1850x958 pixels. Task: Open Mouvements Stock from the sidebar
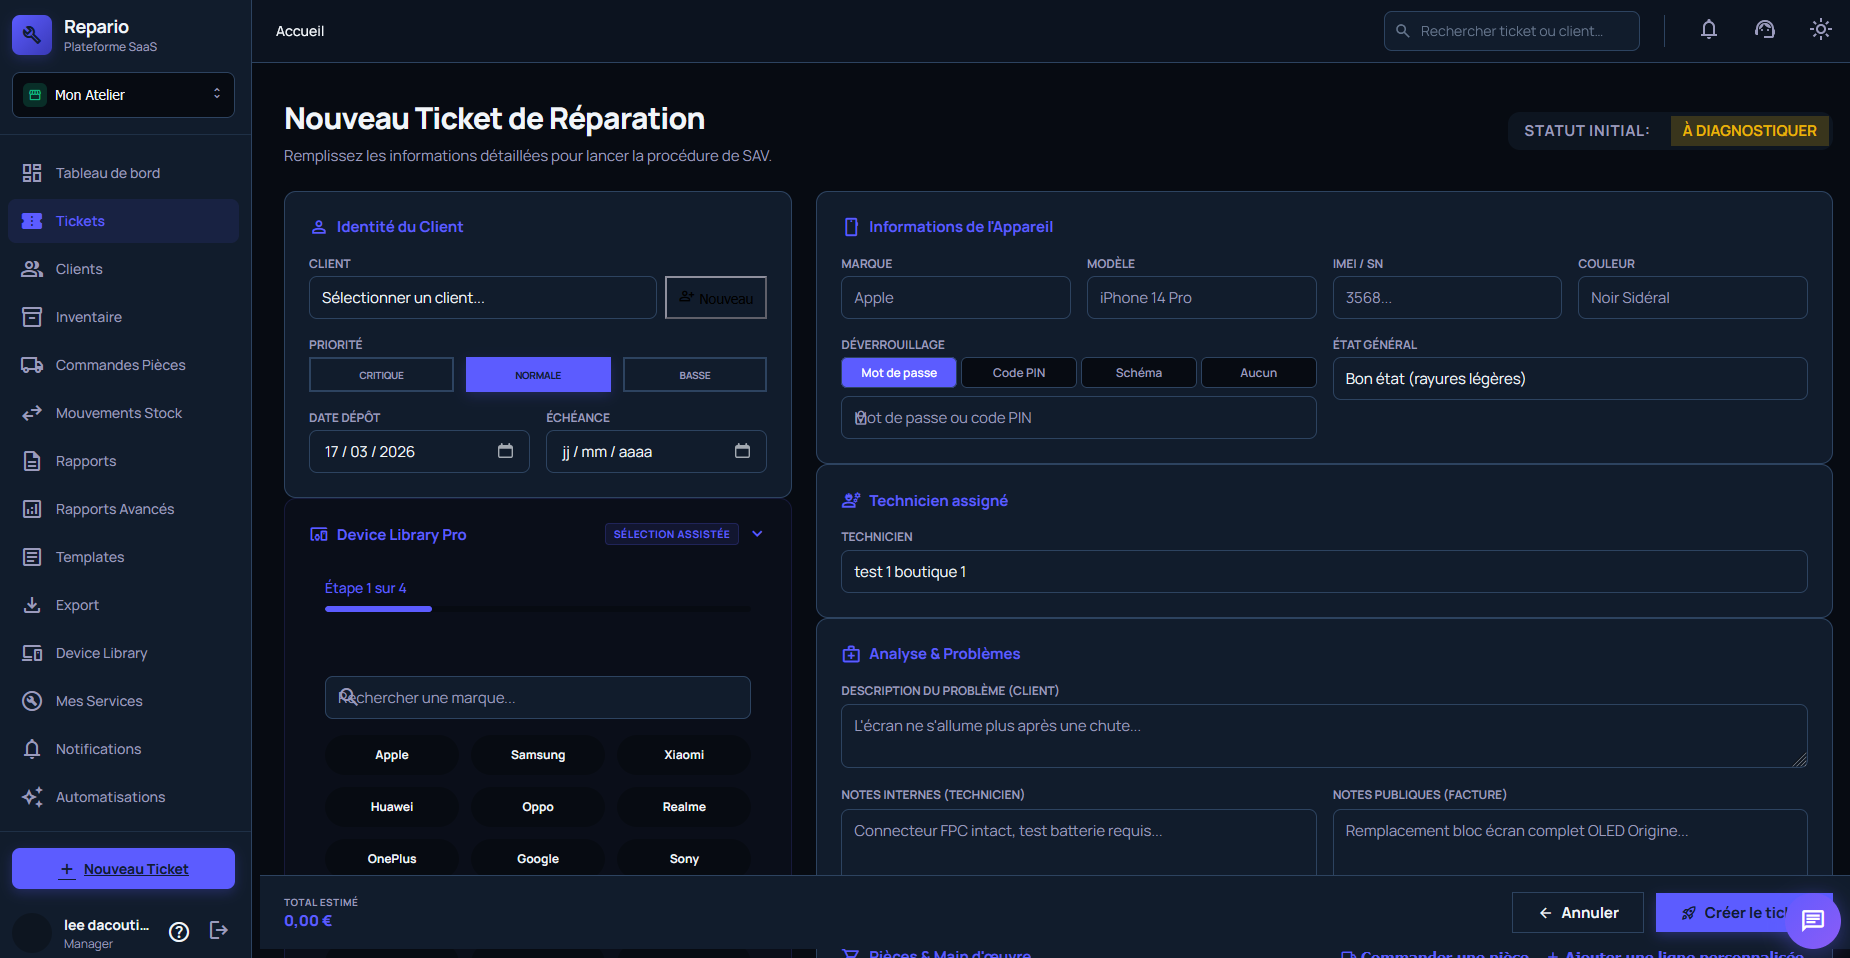(x=31, y=412)
